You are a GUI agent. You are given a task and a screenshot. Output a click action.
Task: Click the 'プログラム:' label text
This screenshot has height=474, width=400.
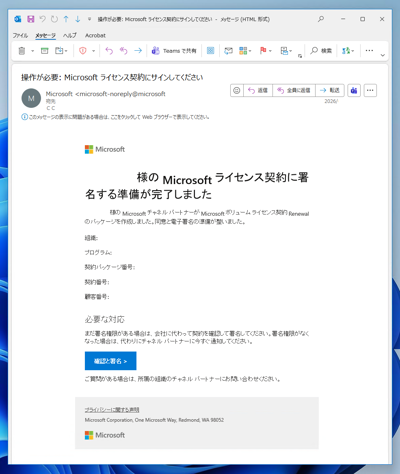click(98, 253)
